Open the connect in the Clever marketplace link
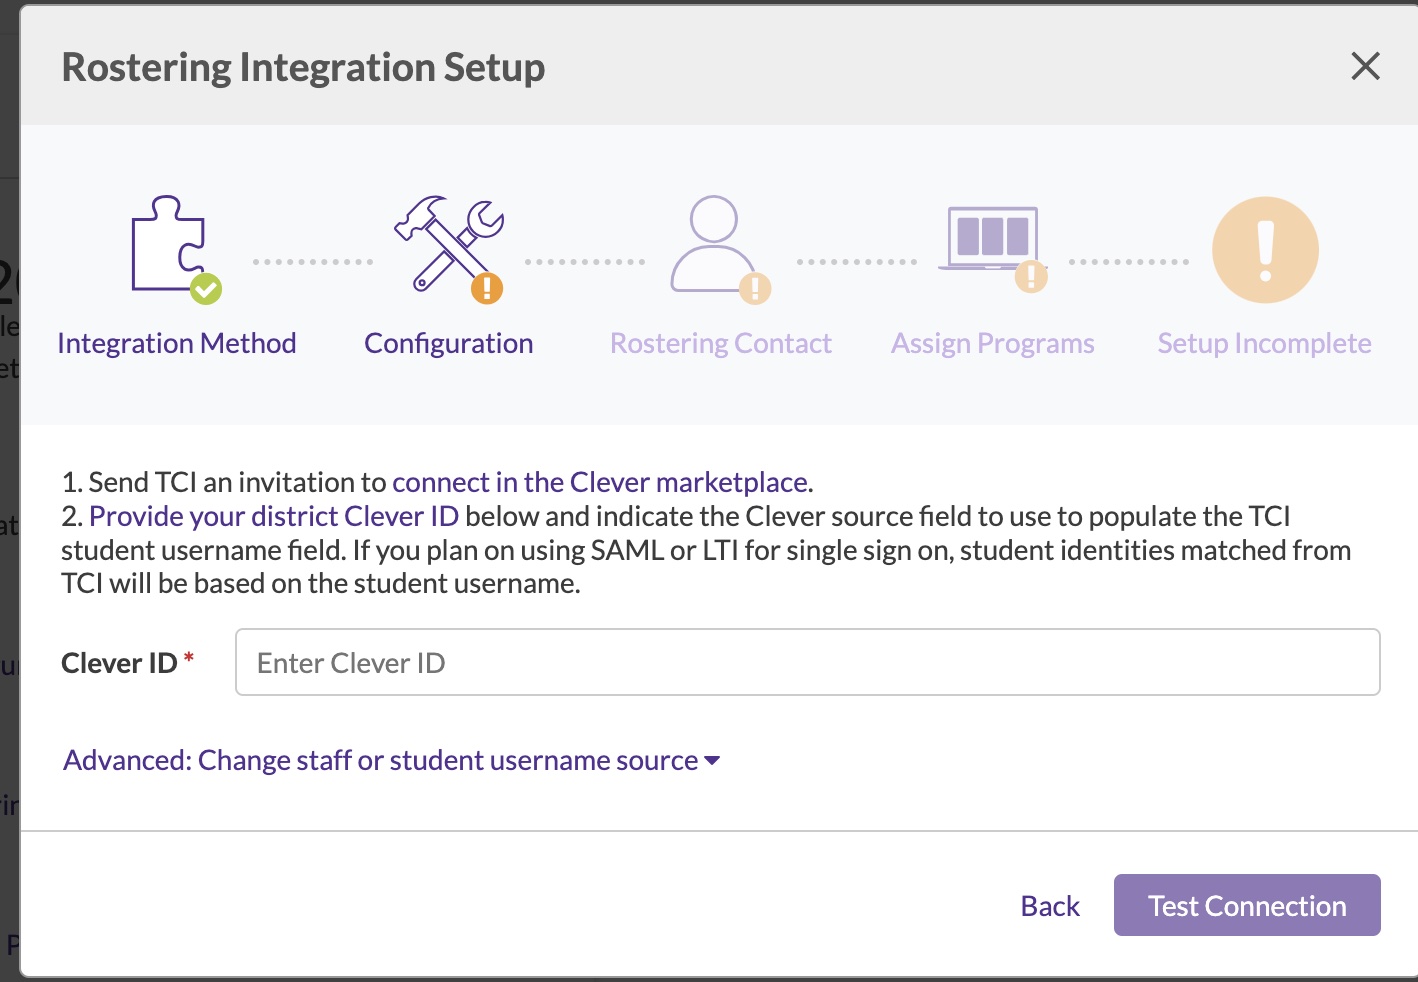This screenshot has width=1418, height=982. point(600,482)
